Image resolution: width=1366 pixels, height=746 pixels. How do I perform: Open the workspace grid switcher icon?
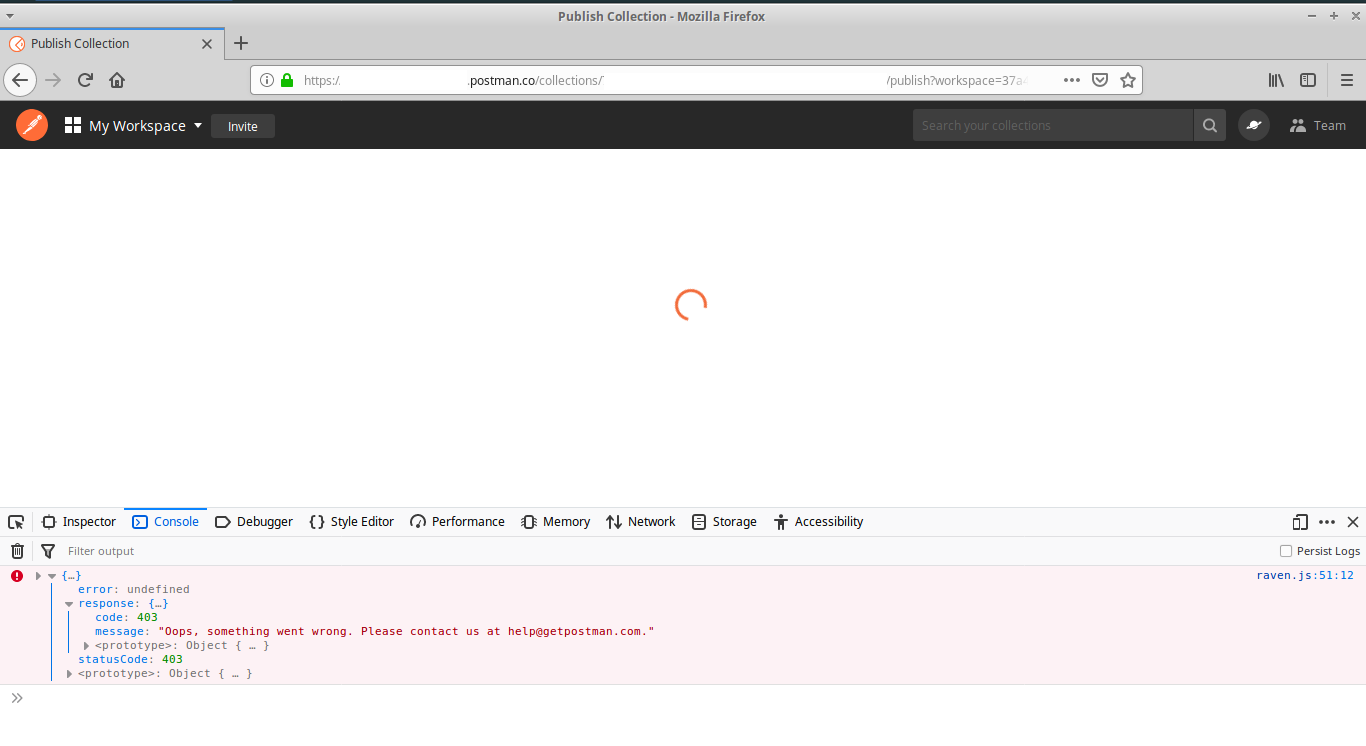coord(72,125)
